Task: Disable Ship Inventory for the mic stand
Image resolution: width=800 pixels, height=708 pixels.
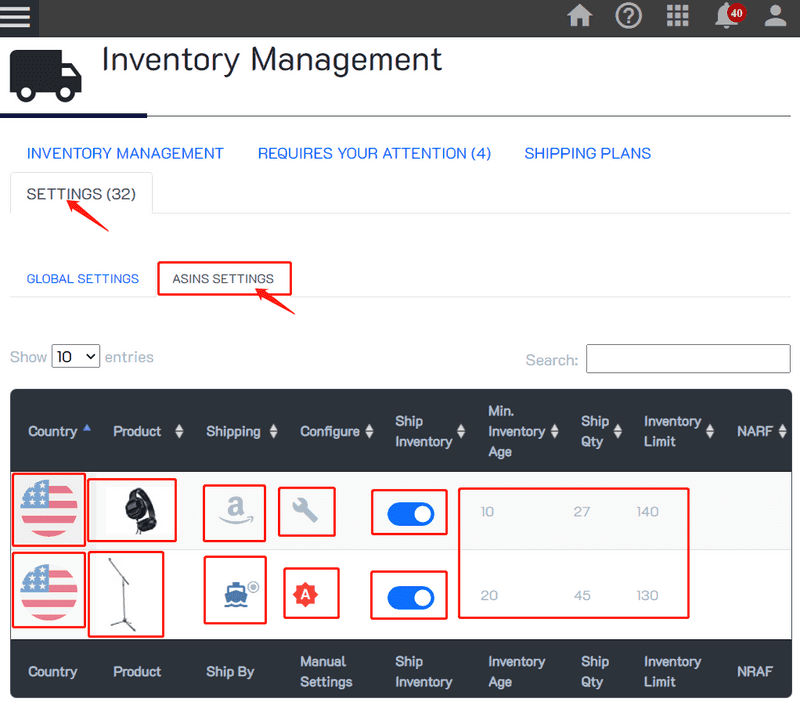Action: tap(409, 595)
